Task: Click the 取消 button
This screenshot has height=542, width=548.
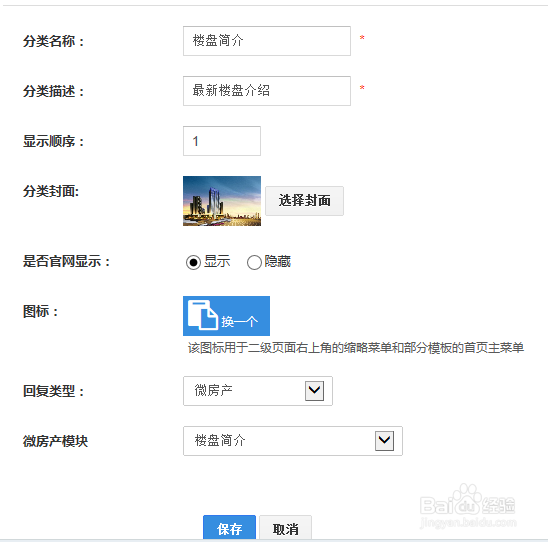Action: (x=286, y=528)
